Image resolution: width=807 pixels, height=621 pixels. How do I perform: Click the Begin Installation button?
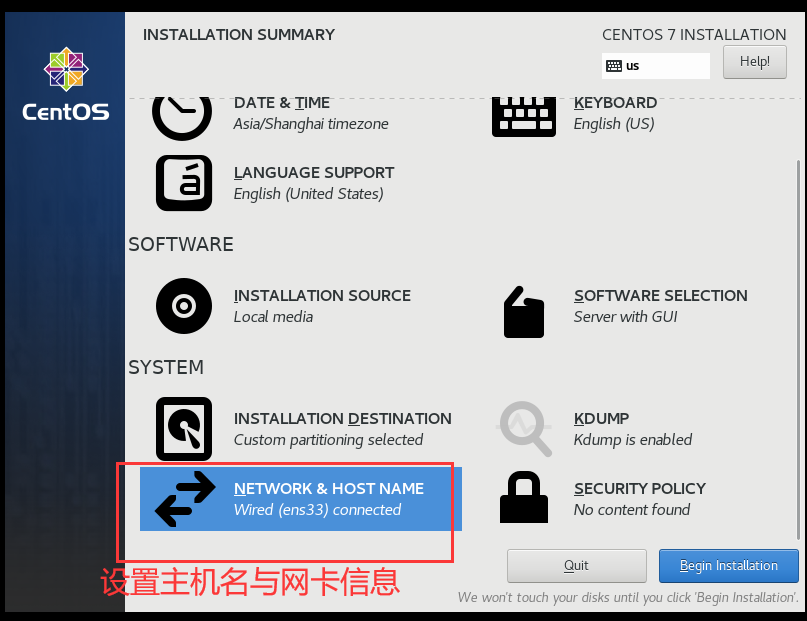(729, 565)
